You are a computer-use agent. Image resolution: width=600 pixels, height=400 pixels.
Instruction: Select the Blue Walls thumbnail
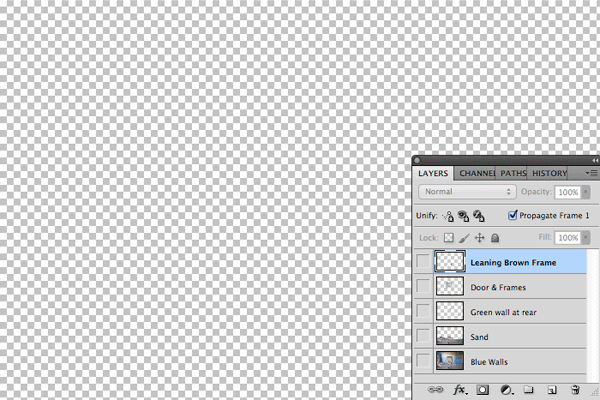pos(450,361)
